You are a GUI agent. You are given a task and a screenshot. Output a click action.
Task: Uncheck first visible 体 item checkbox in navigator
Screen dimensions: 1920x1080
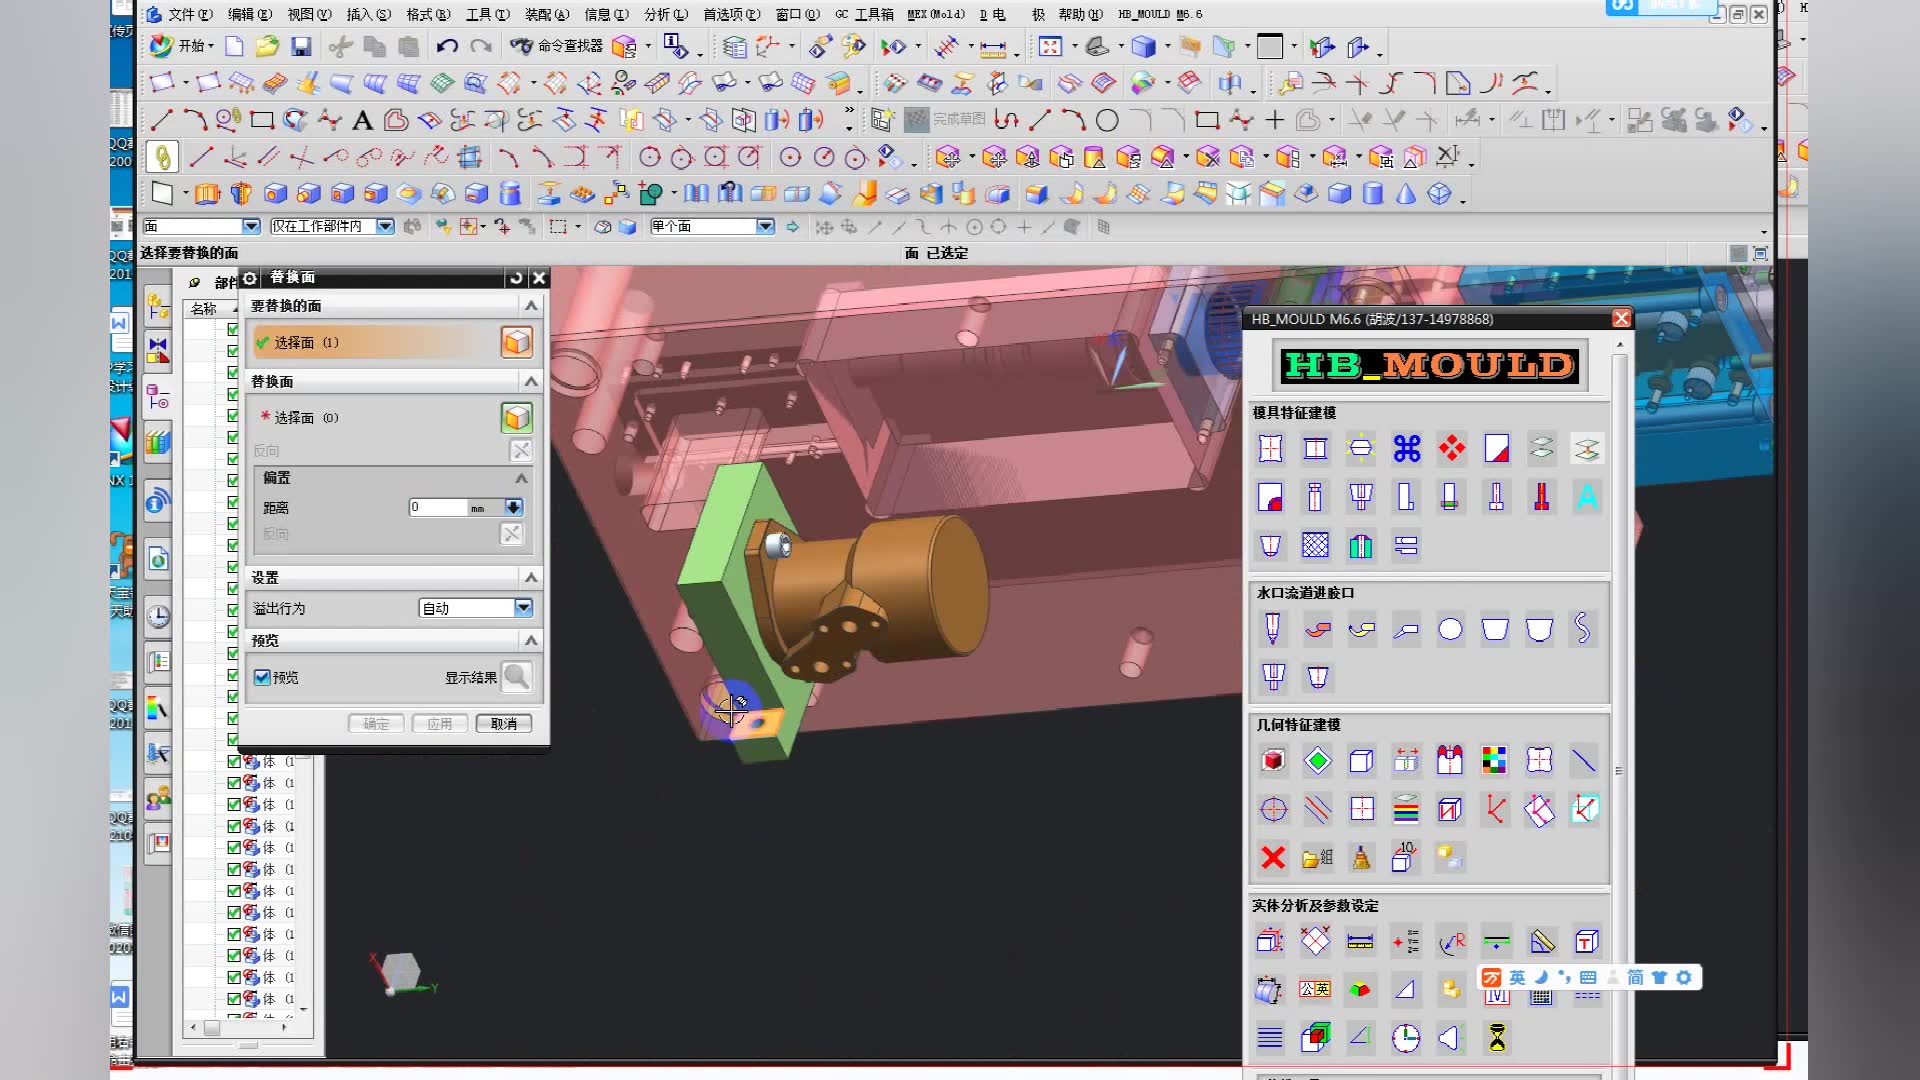(x=234, y=762)
